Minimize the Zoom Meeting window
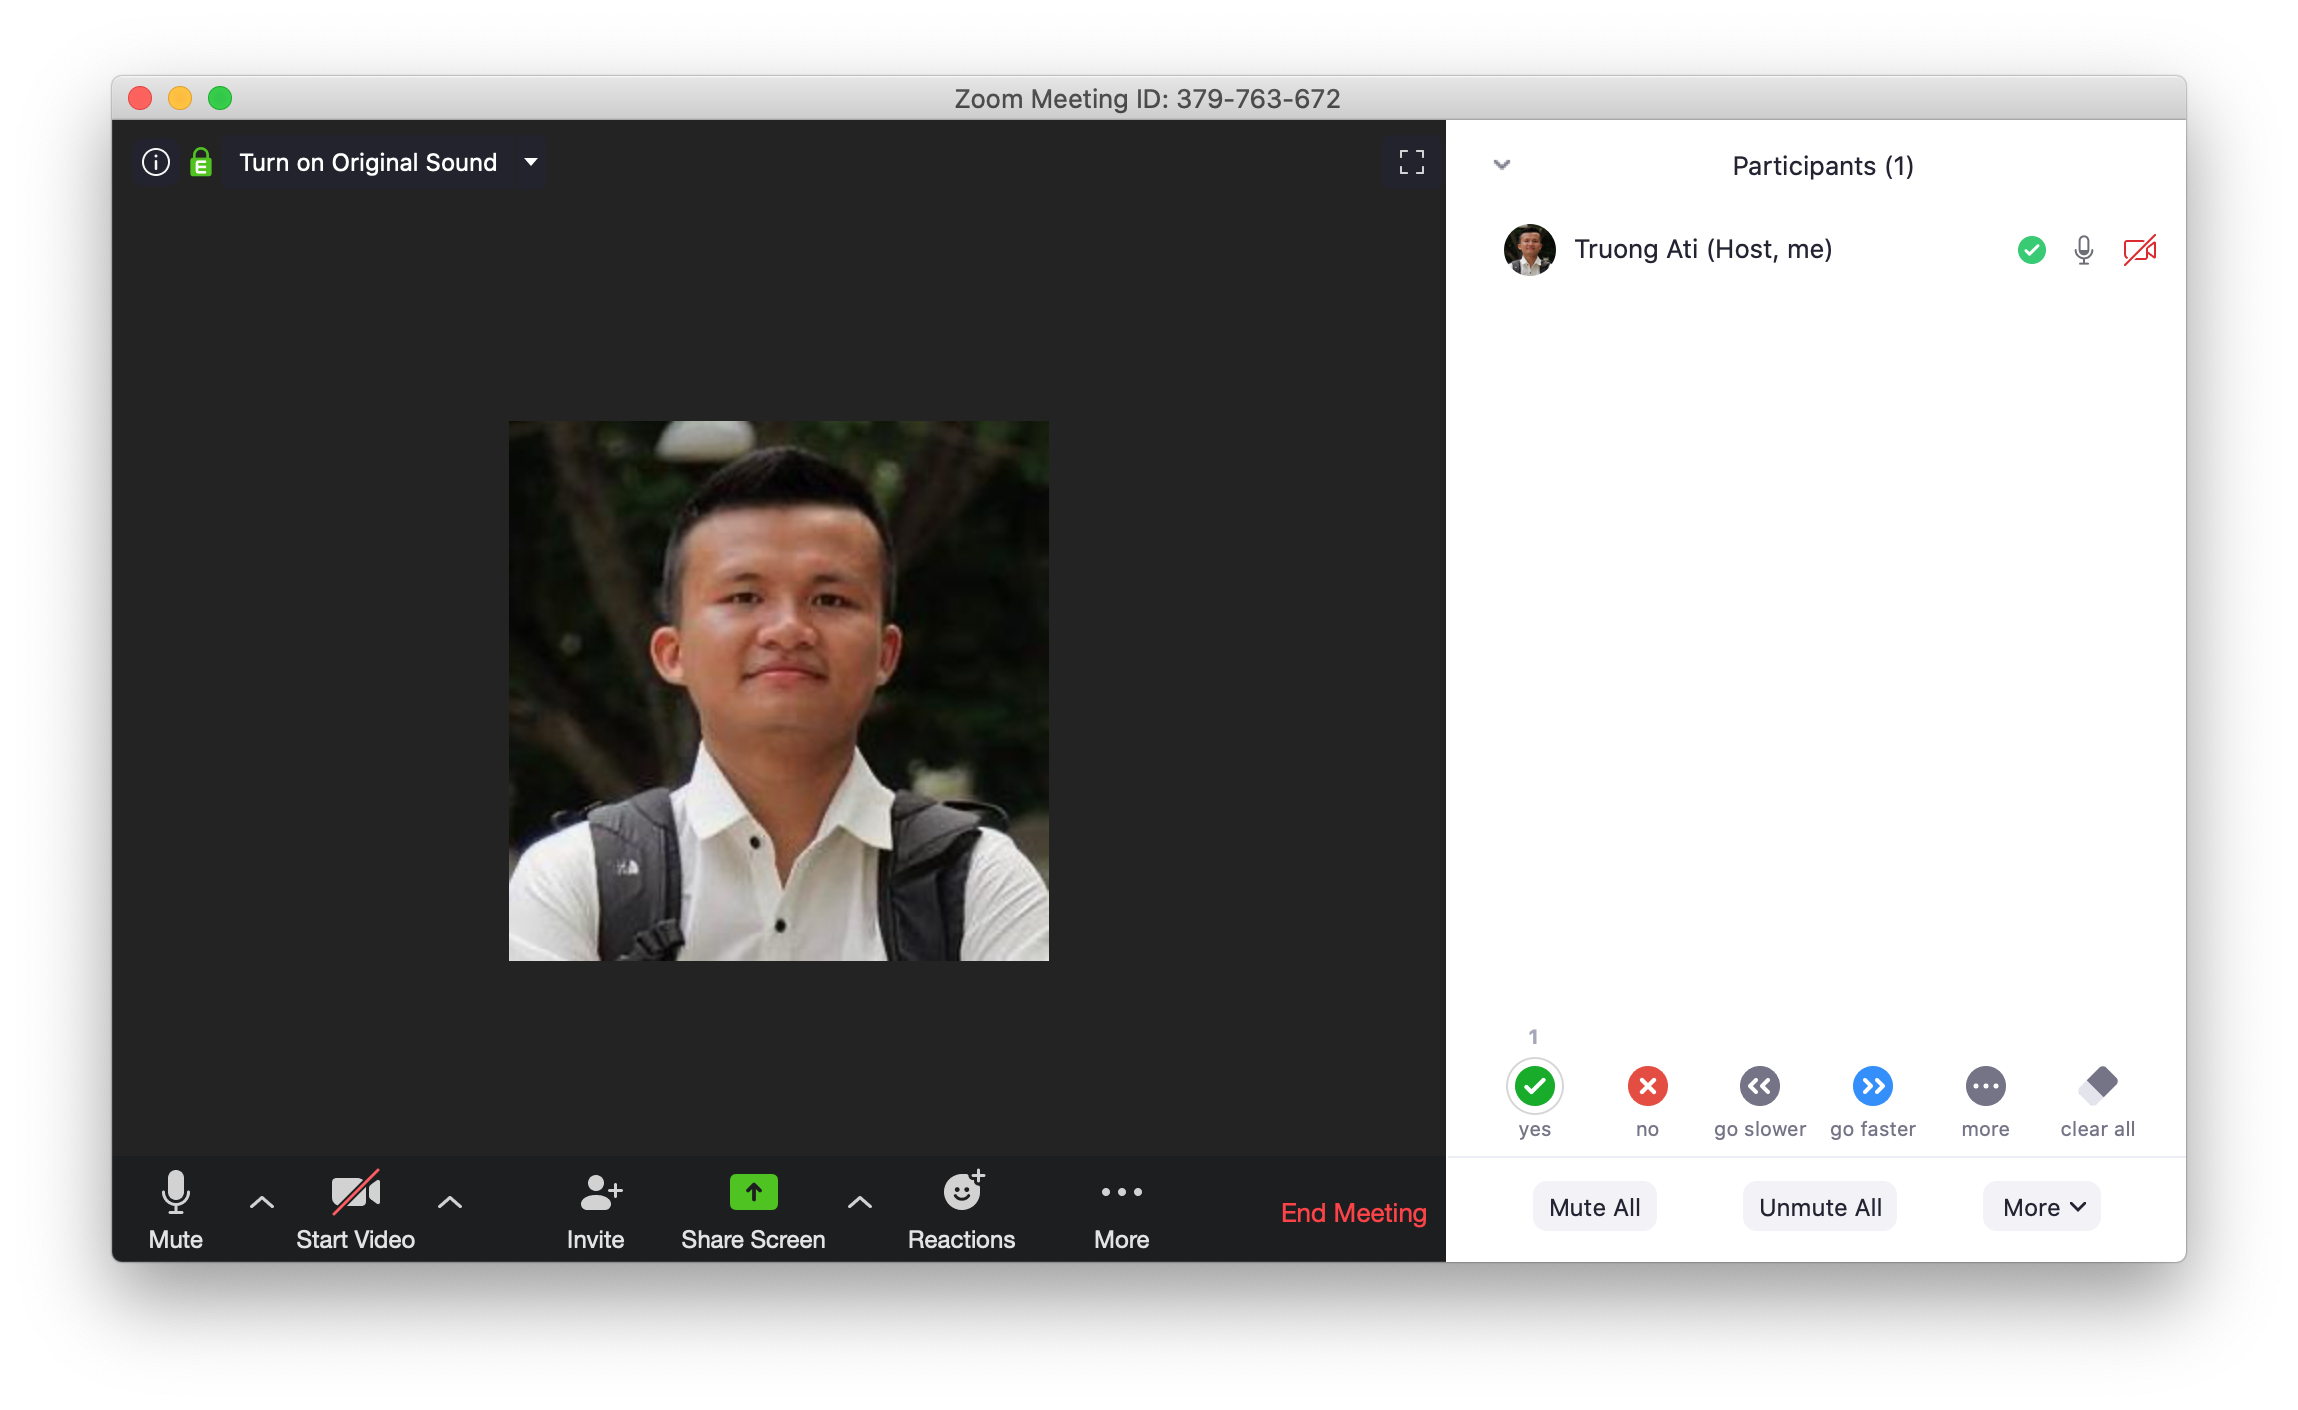 pos(180,98)
